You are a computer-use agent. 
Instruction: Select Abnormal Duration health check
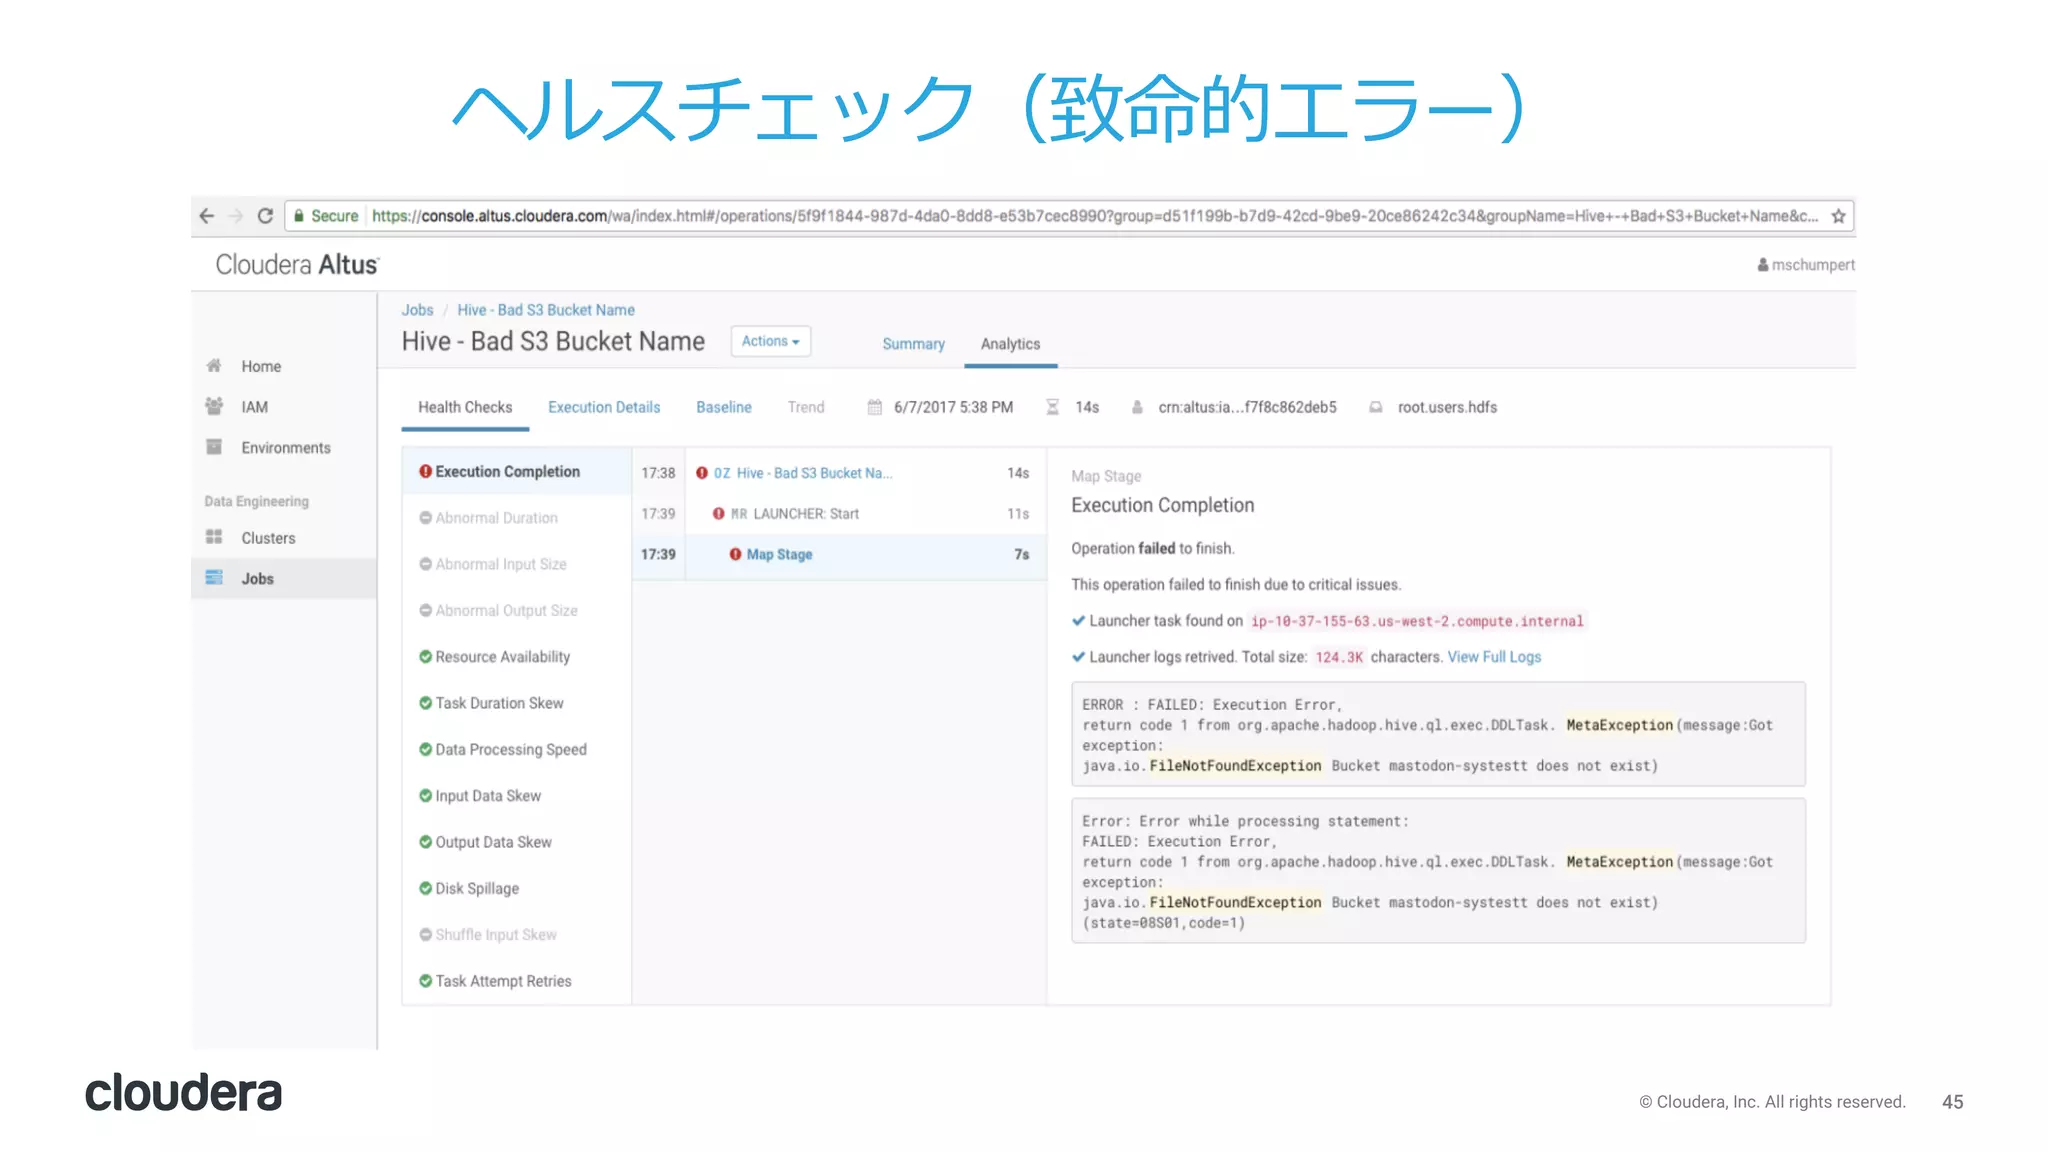(516, 518)
